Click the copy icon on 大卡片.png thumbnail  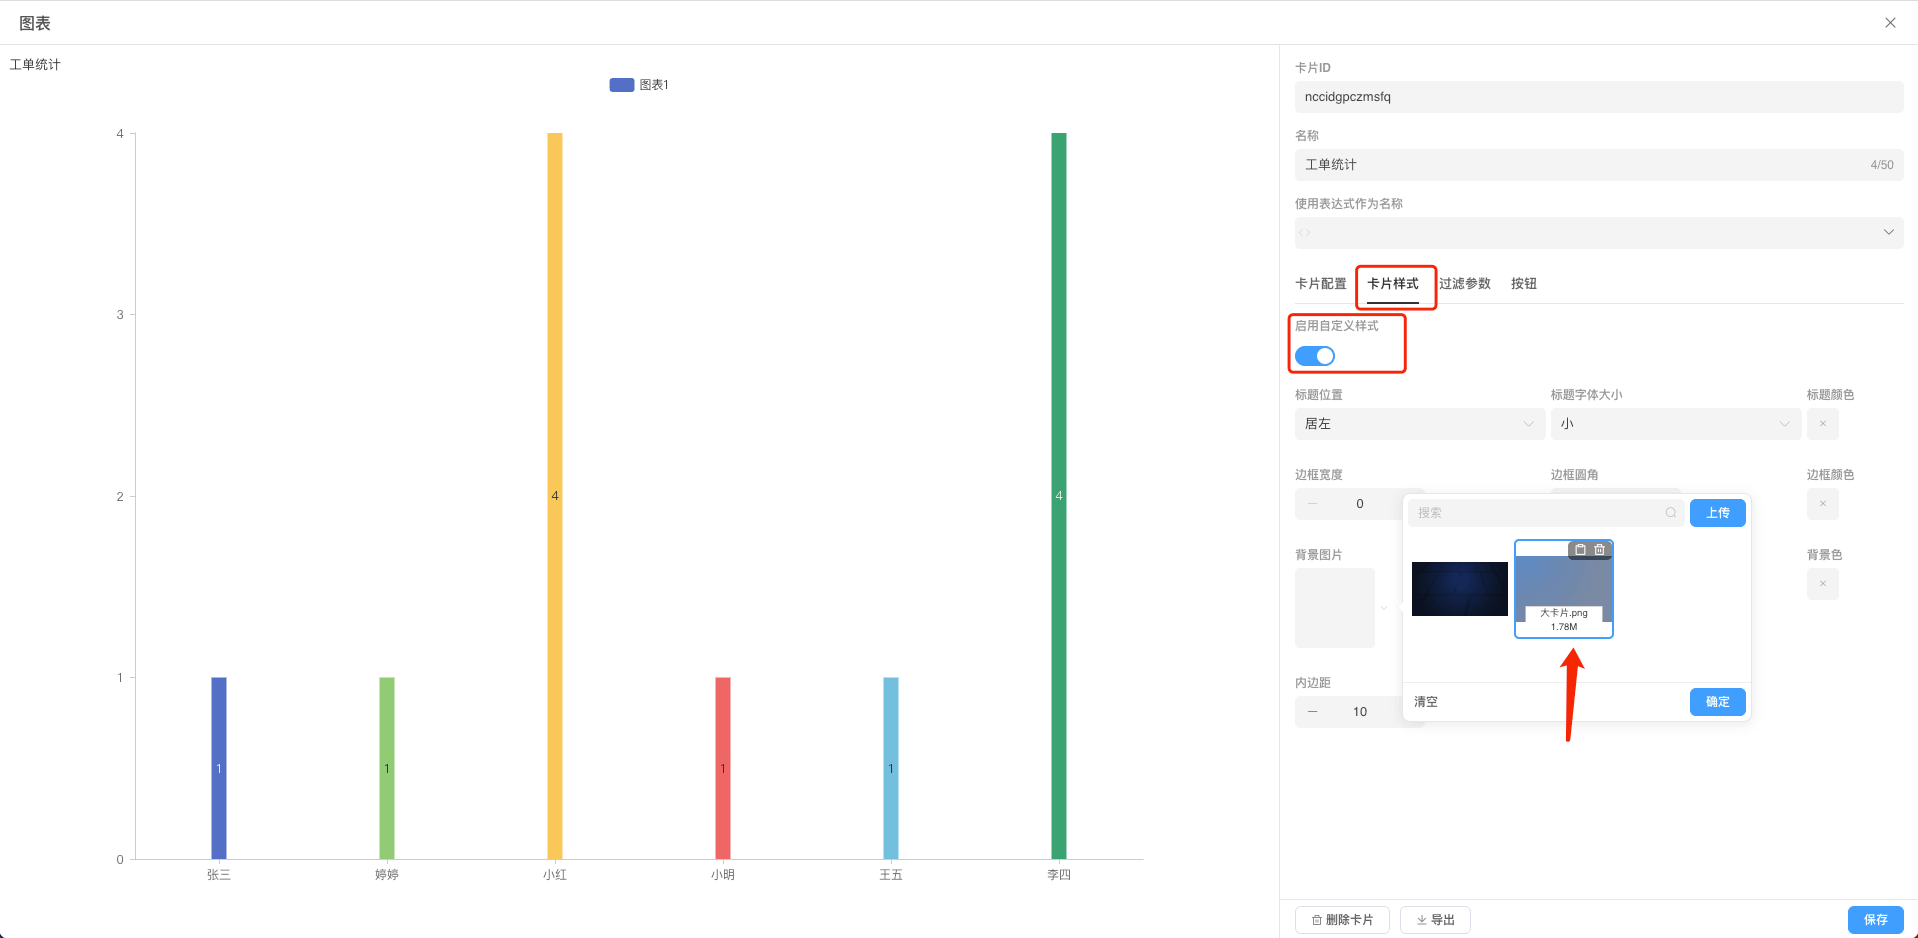(1580, 550)
